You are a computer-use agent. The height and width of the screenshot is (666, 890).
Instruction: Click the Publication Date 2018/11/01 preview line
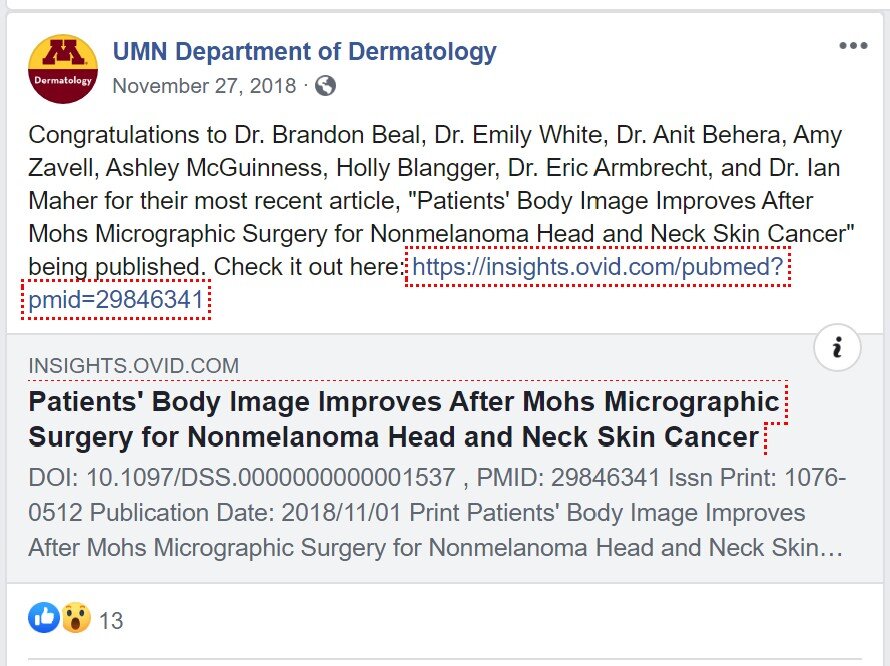[x=245, y=513]
